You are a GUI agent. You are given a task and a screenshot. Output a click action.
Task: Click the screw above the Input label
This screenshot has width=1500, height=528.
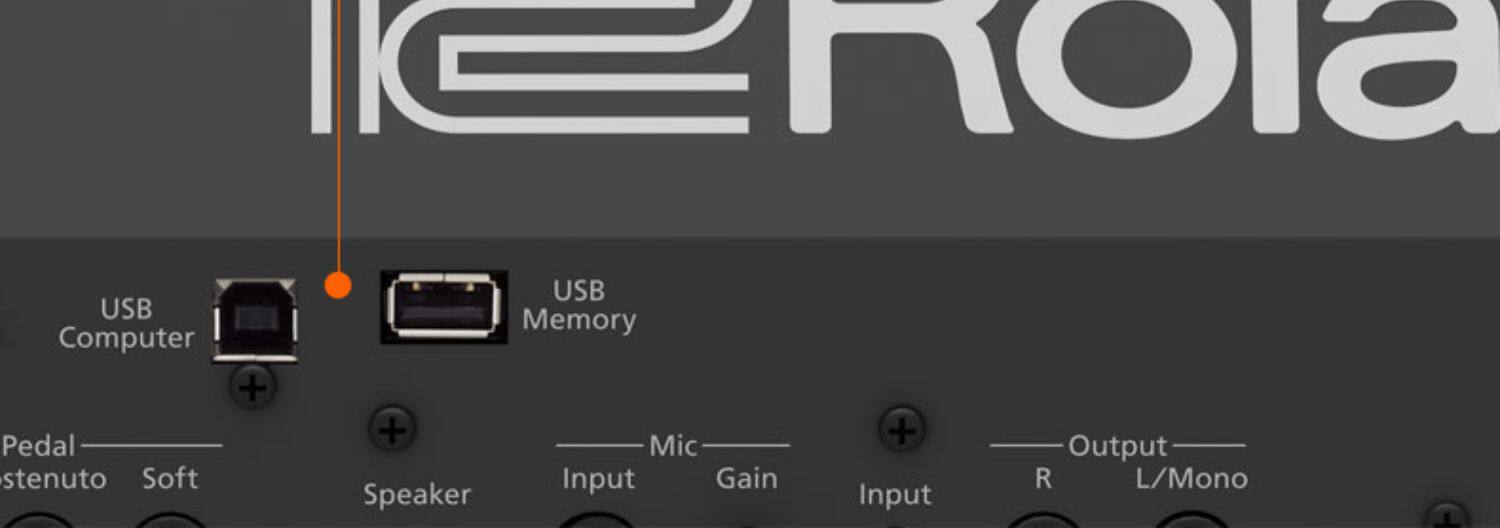pyautogui.click(x=901, y=430)
